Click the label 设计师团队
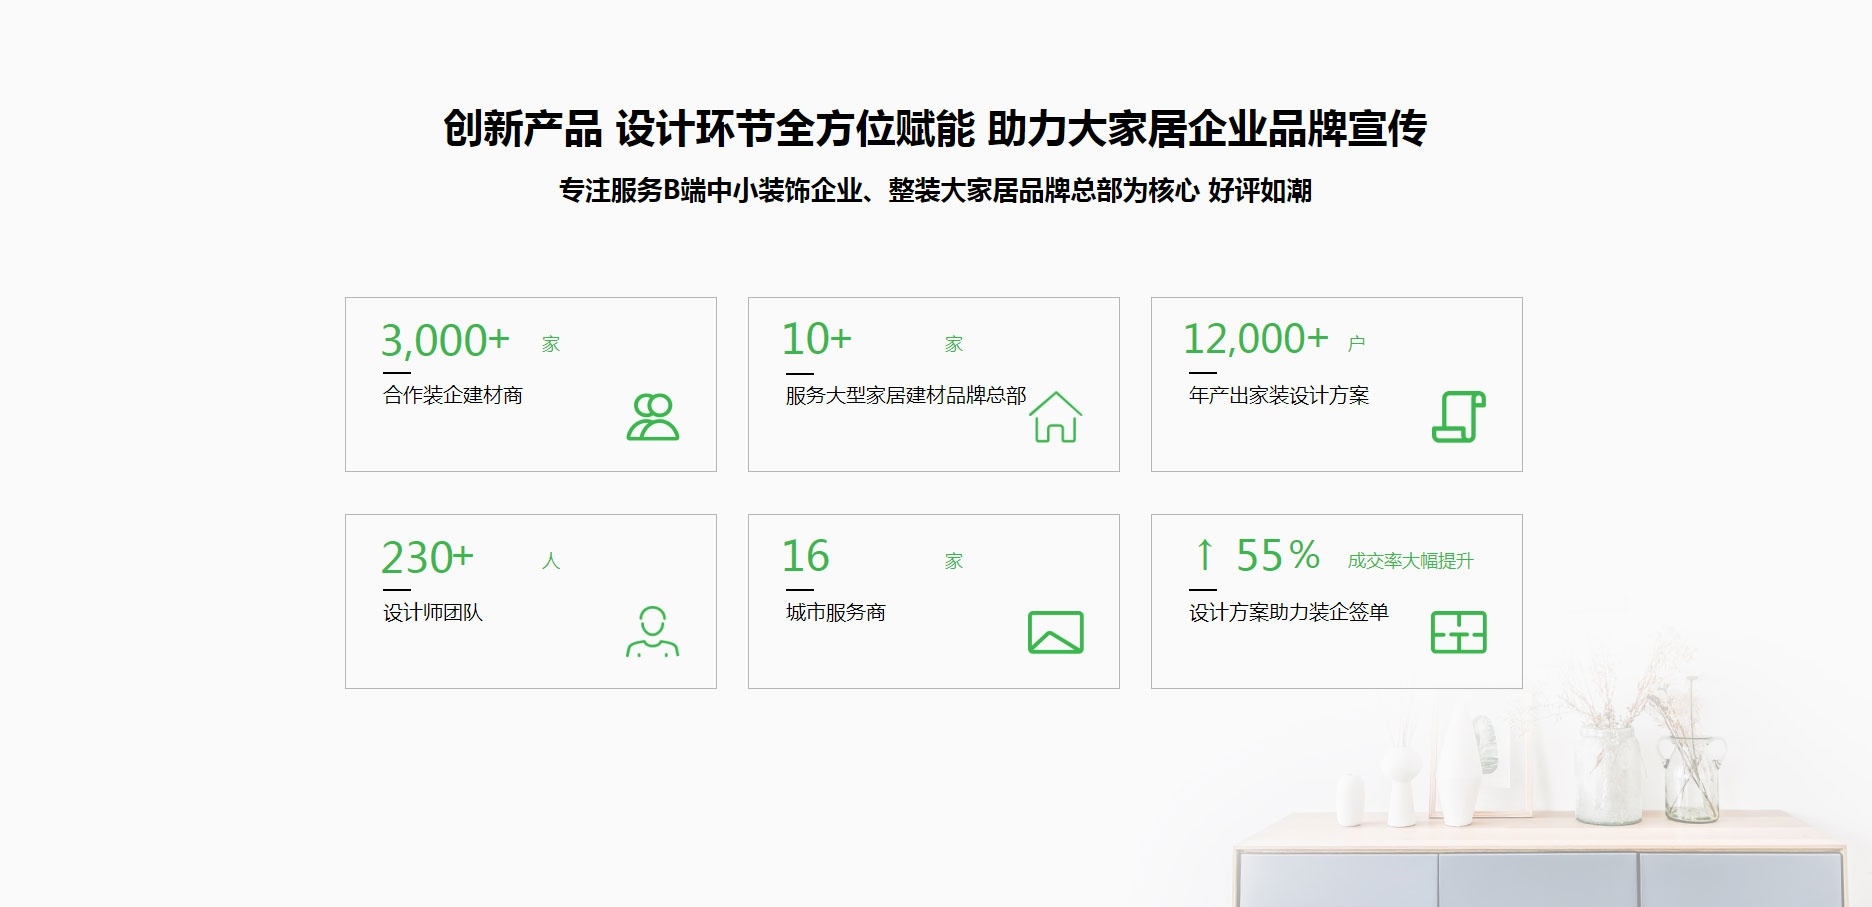This screenshot has width=1872, height=907. pos(433,612)
